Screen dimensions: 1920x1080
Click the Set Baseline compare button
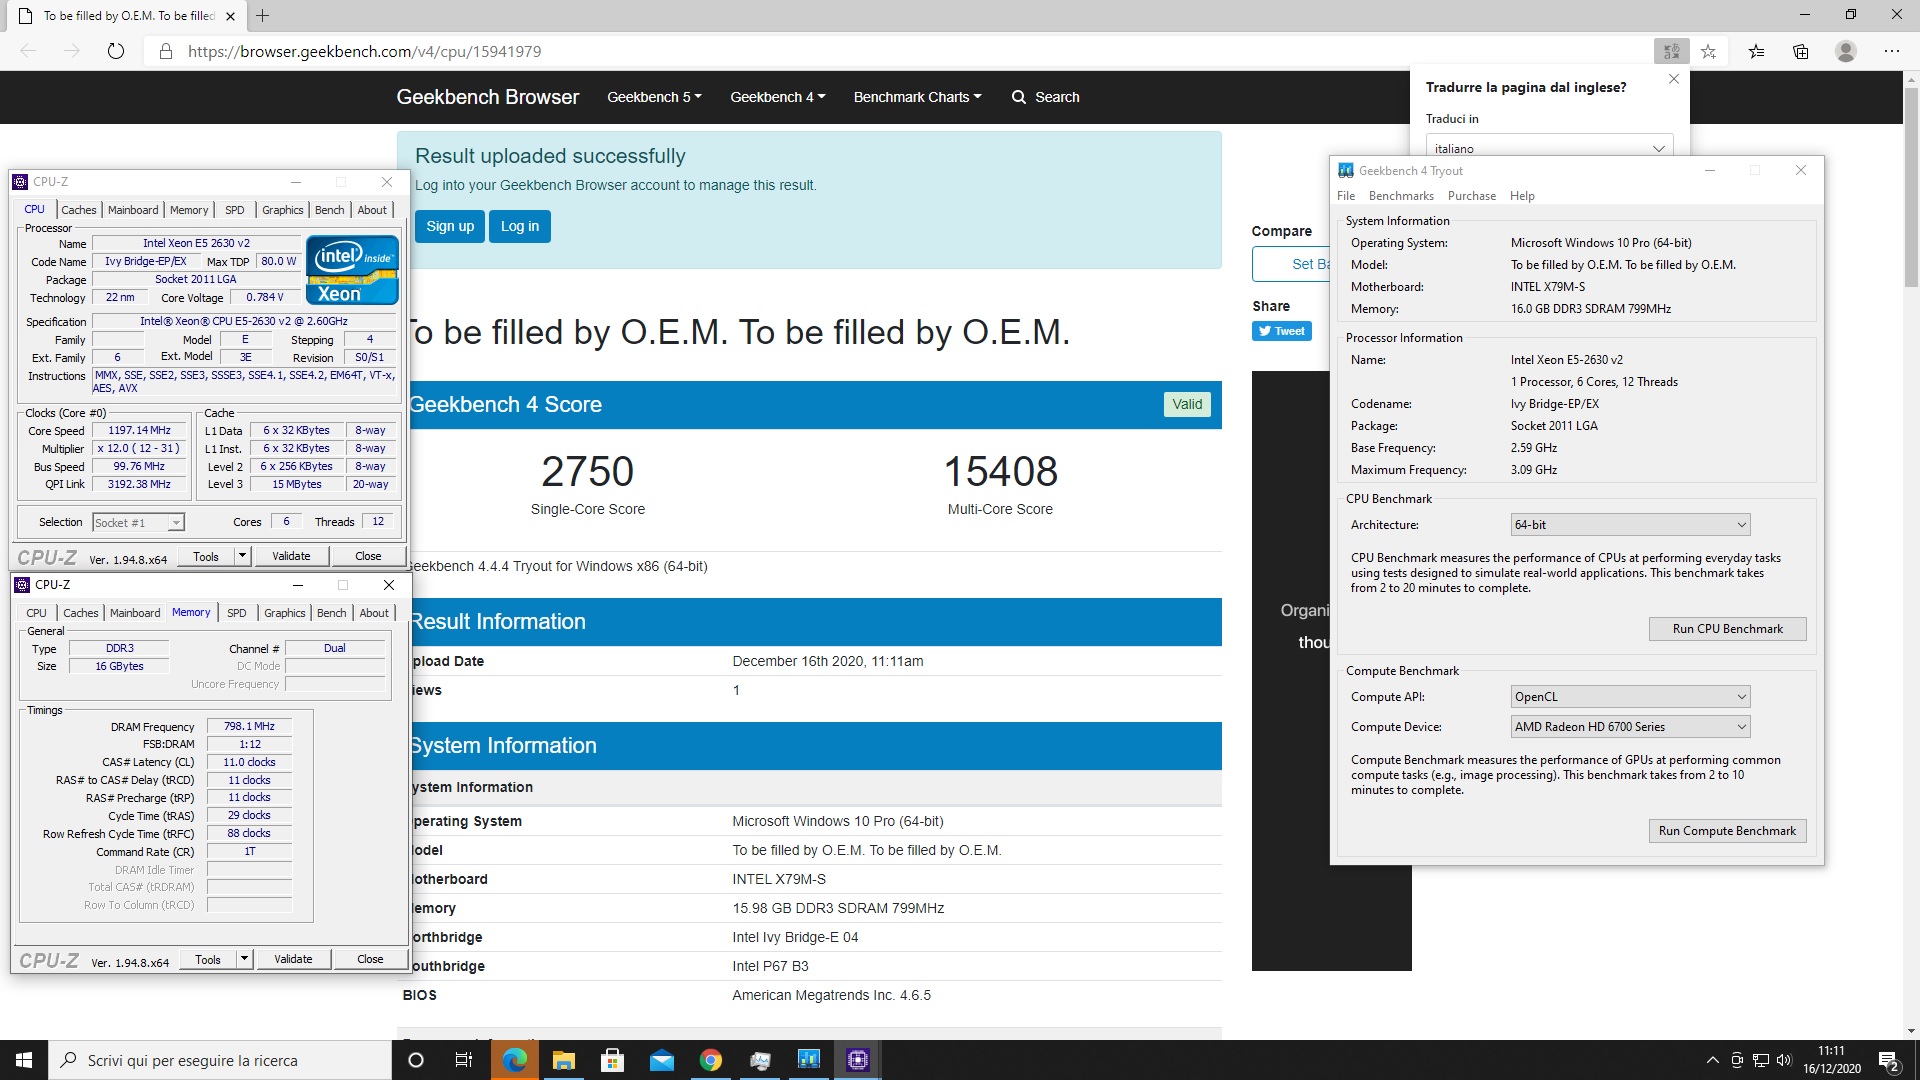[1292, 264]
